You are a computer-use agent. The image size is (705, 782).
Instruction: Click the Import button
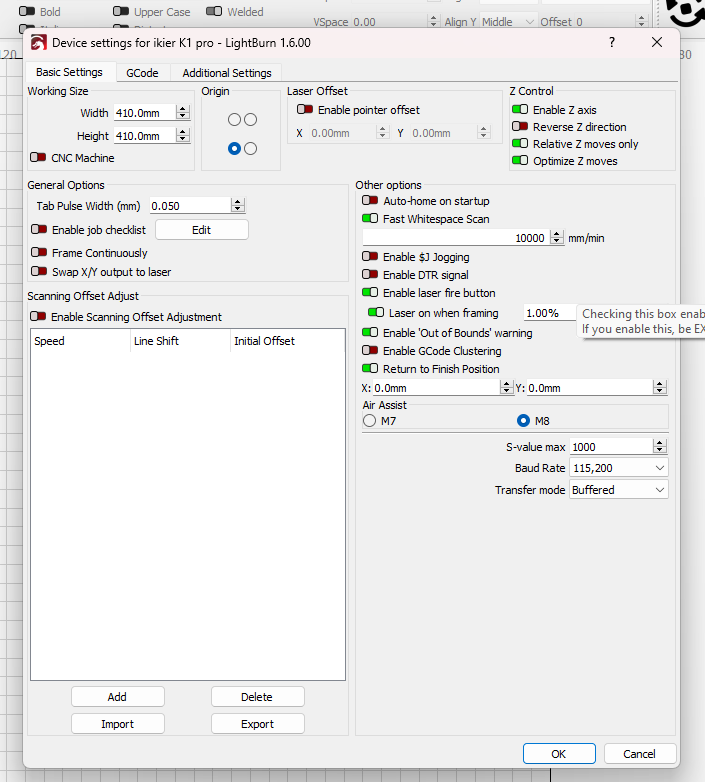click(x=118, y=724)
